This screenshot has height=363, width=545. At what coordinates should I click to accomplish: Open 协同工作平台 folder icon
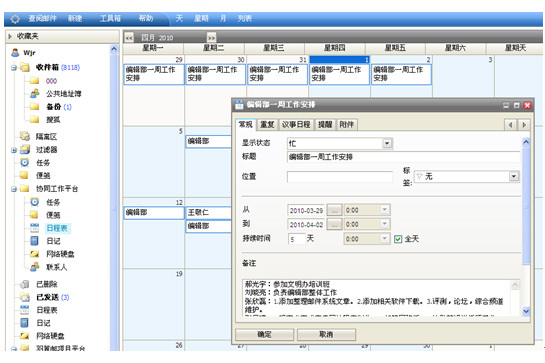click(25, 188)
